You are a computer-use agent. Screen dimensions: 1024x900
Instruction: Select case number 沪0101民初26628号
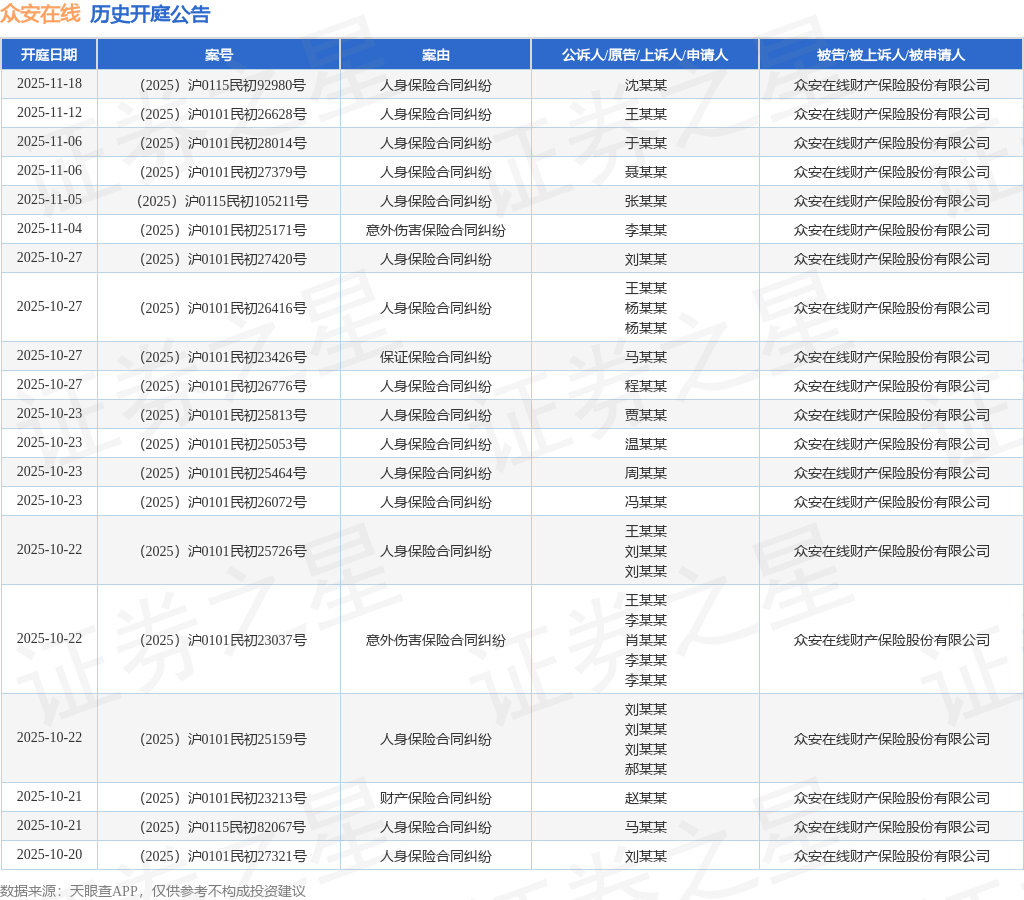(x=247, y=114)
